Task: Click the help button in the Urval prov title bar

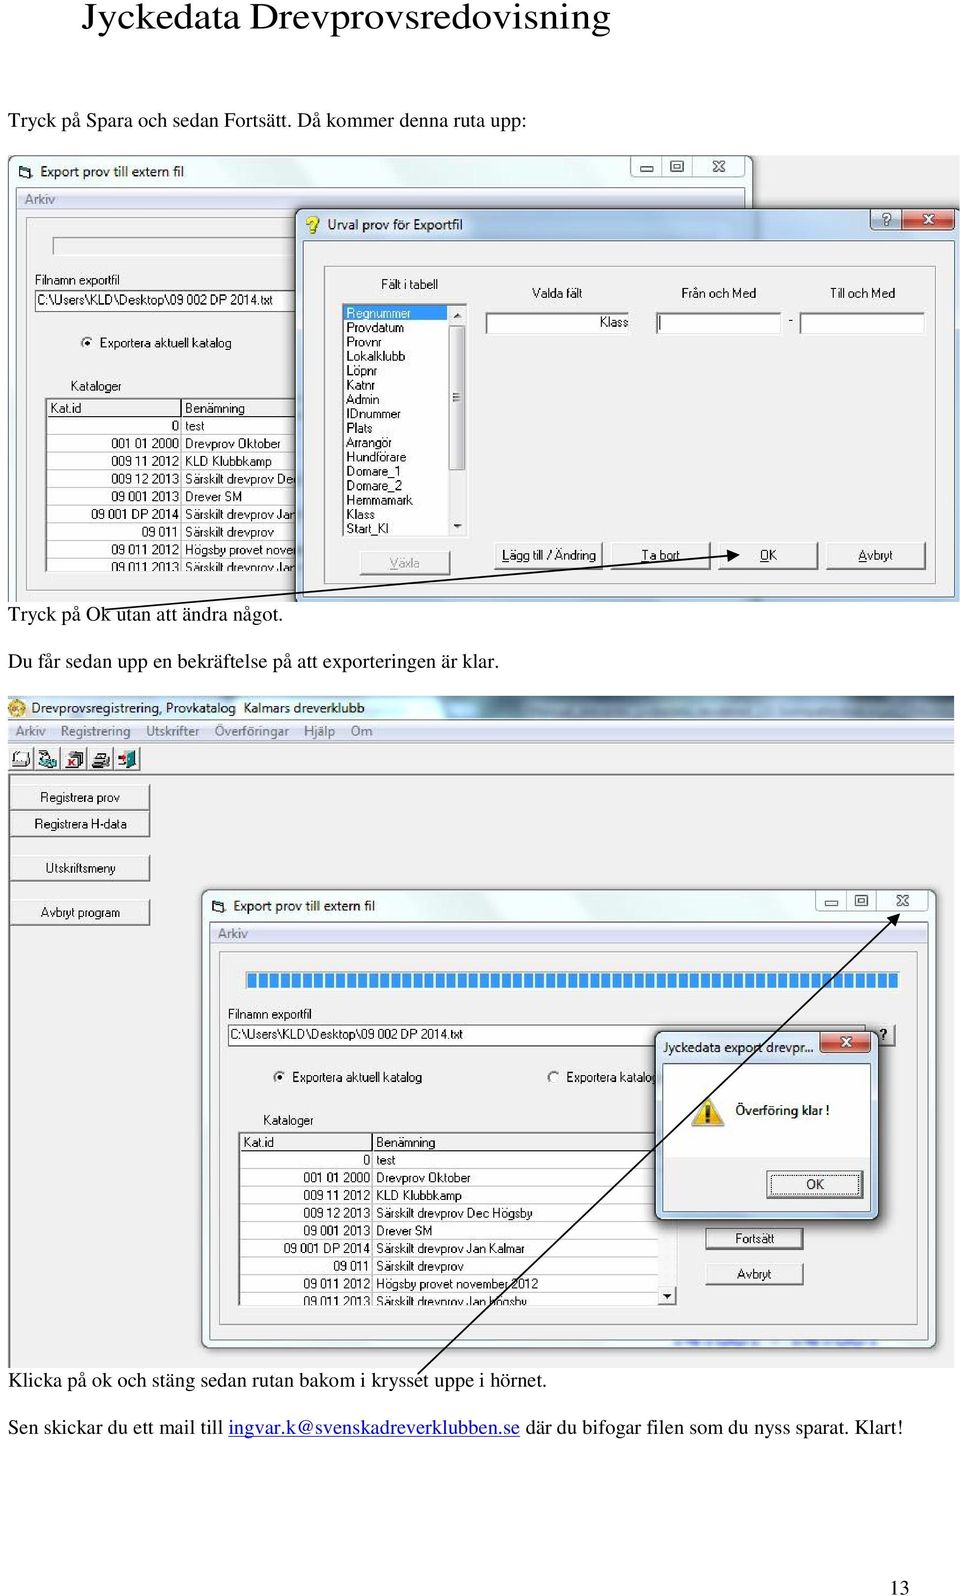Action: 886,219
